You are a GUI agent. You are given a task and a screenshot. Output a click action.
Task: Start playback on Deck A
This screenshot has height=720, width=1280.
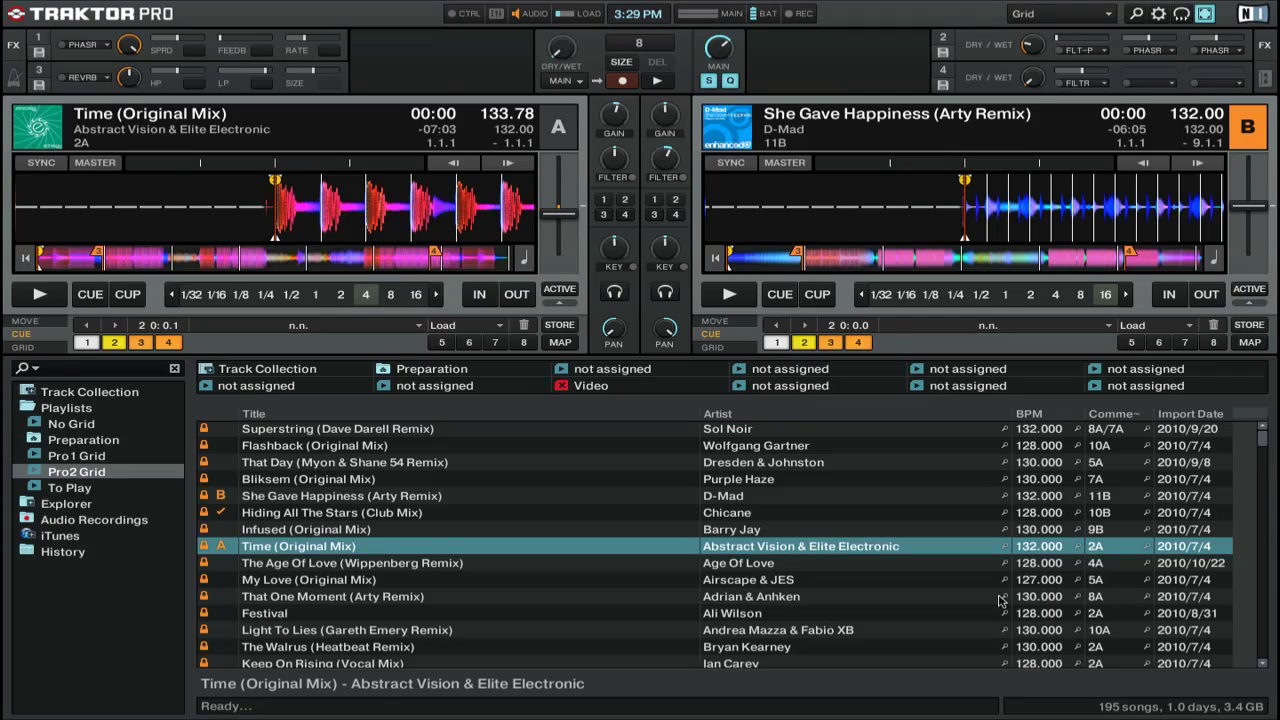[x=39, y=294]
